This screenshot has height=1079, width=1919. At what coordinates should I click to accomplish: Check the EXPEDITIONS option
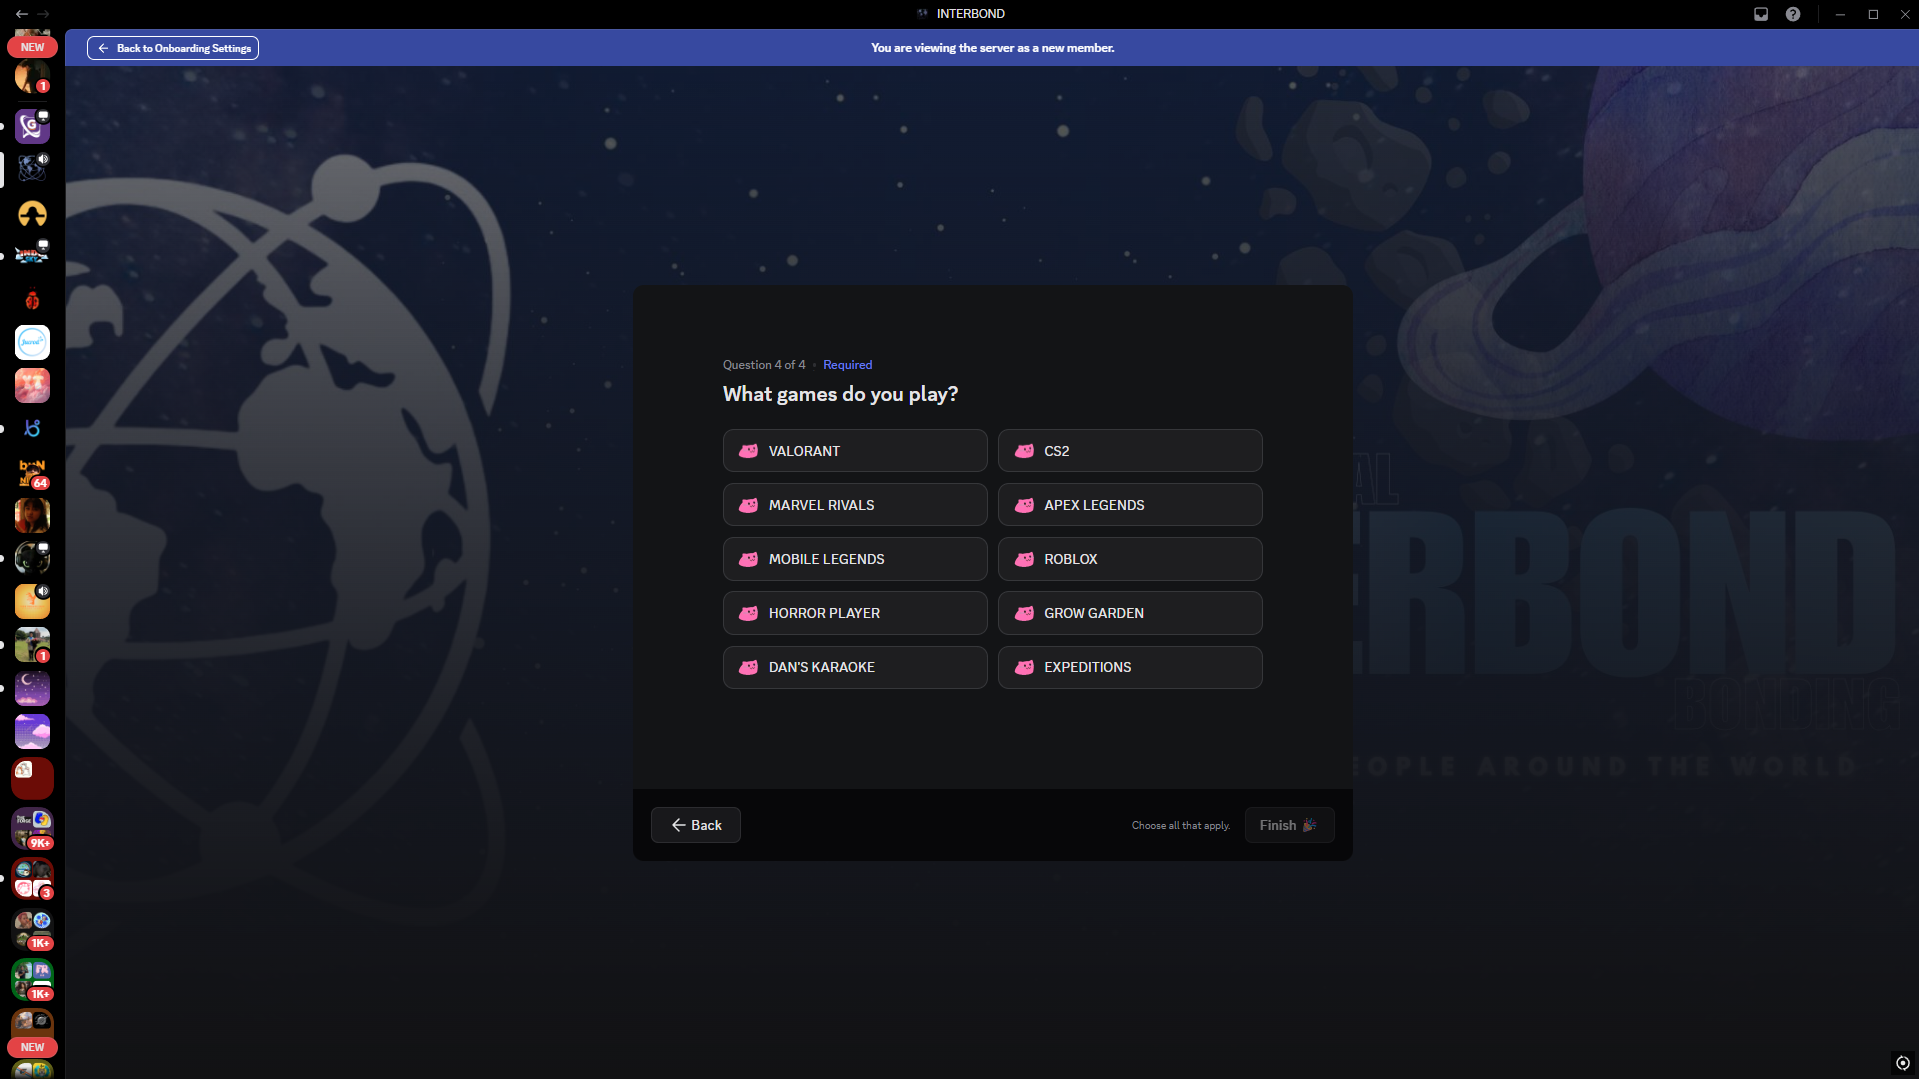1130,667
